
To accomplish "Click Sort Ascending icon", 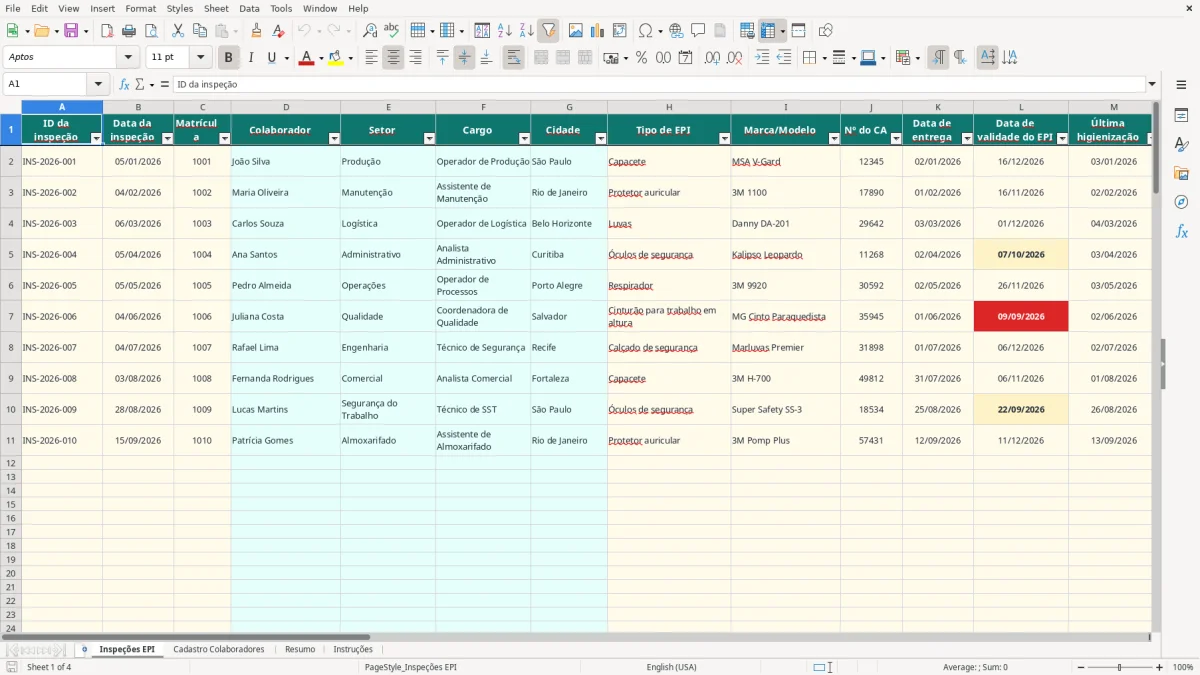I will click(505, 31).
